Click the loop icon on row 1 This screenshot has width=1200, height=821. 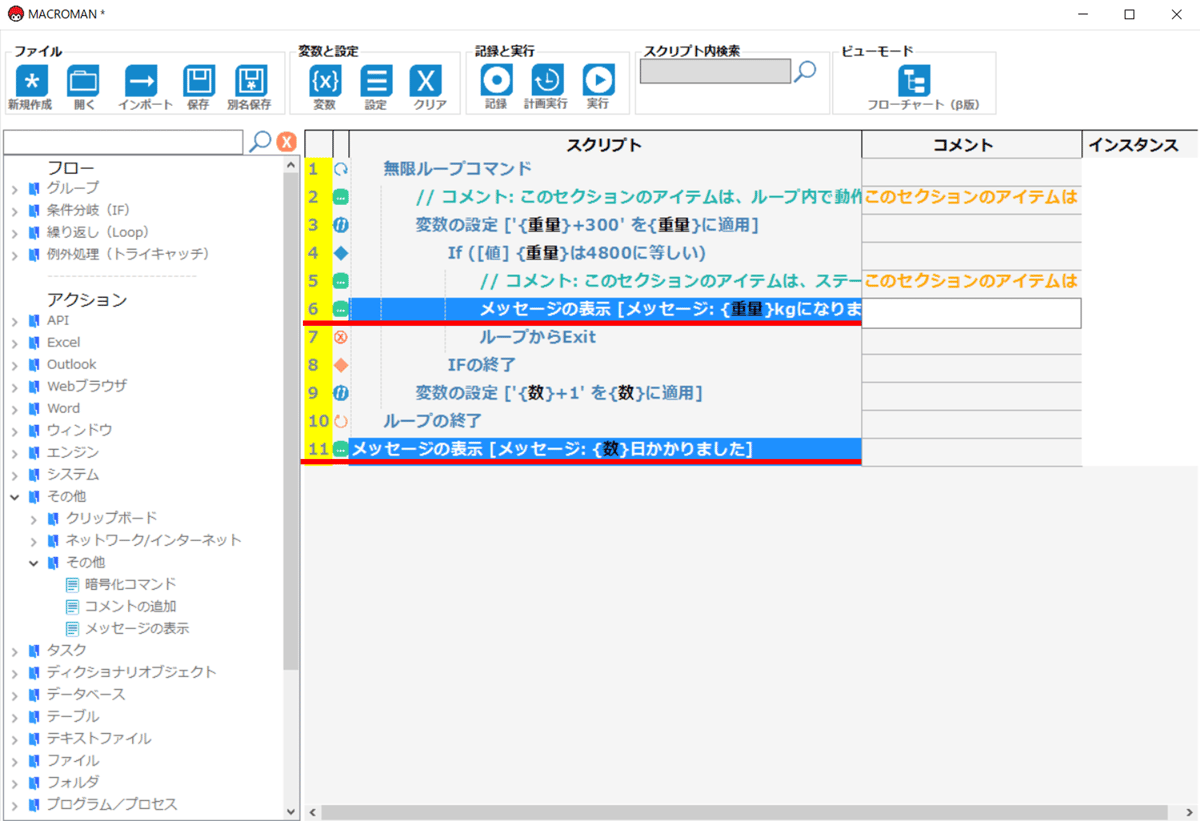pos(340,169)
